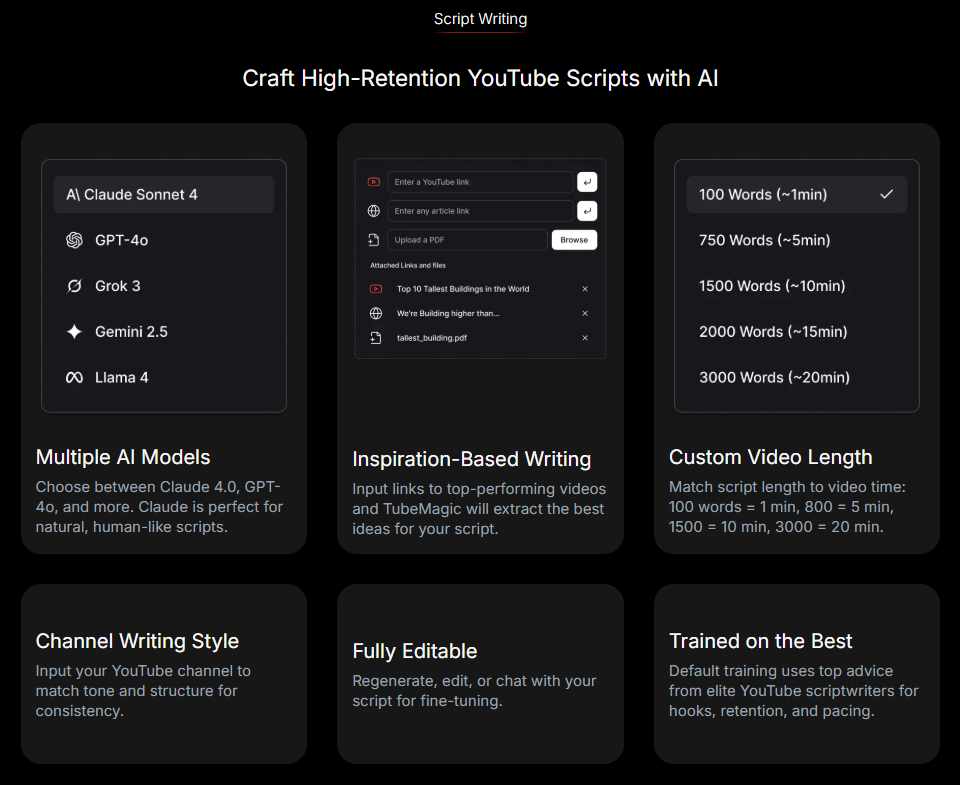Image resolution: width=960 pixels, height=785 pixels.
Task: Click the Browse button for PDF upload
Action: [x=574, y=240]
